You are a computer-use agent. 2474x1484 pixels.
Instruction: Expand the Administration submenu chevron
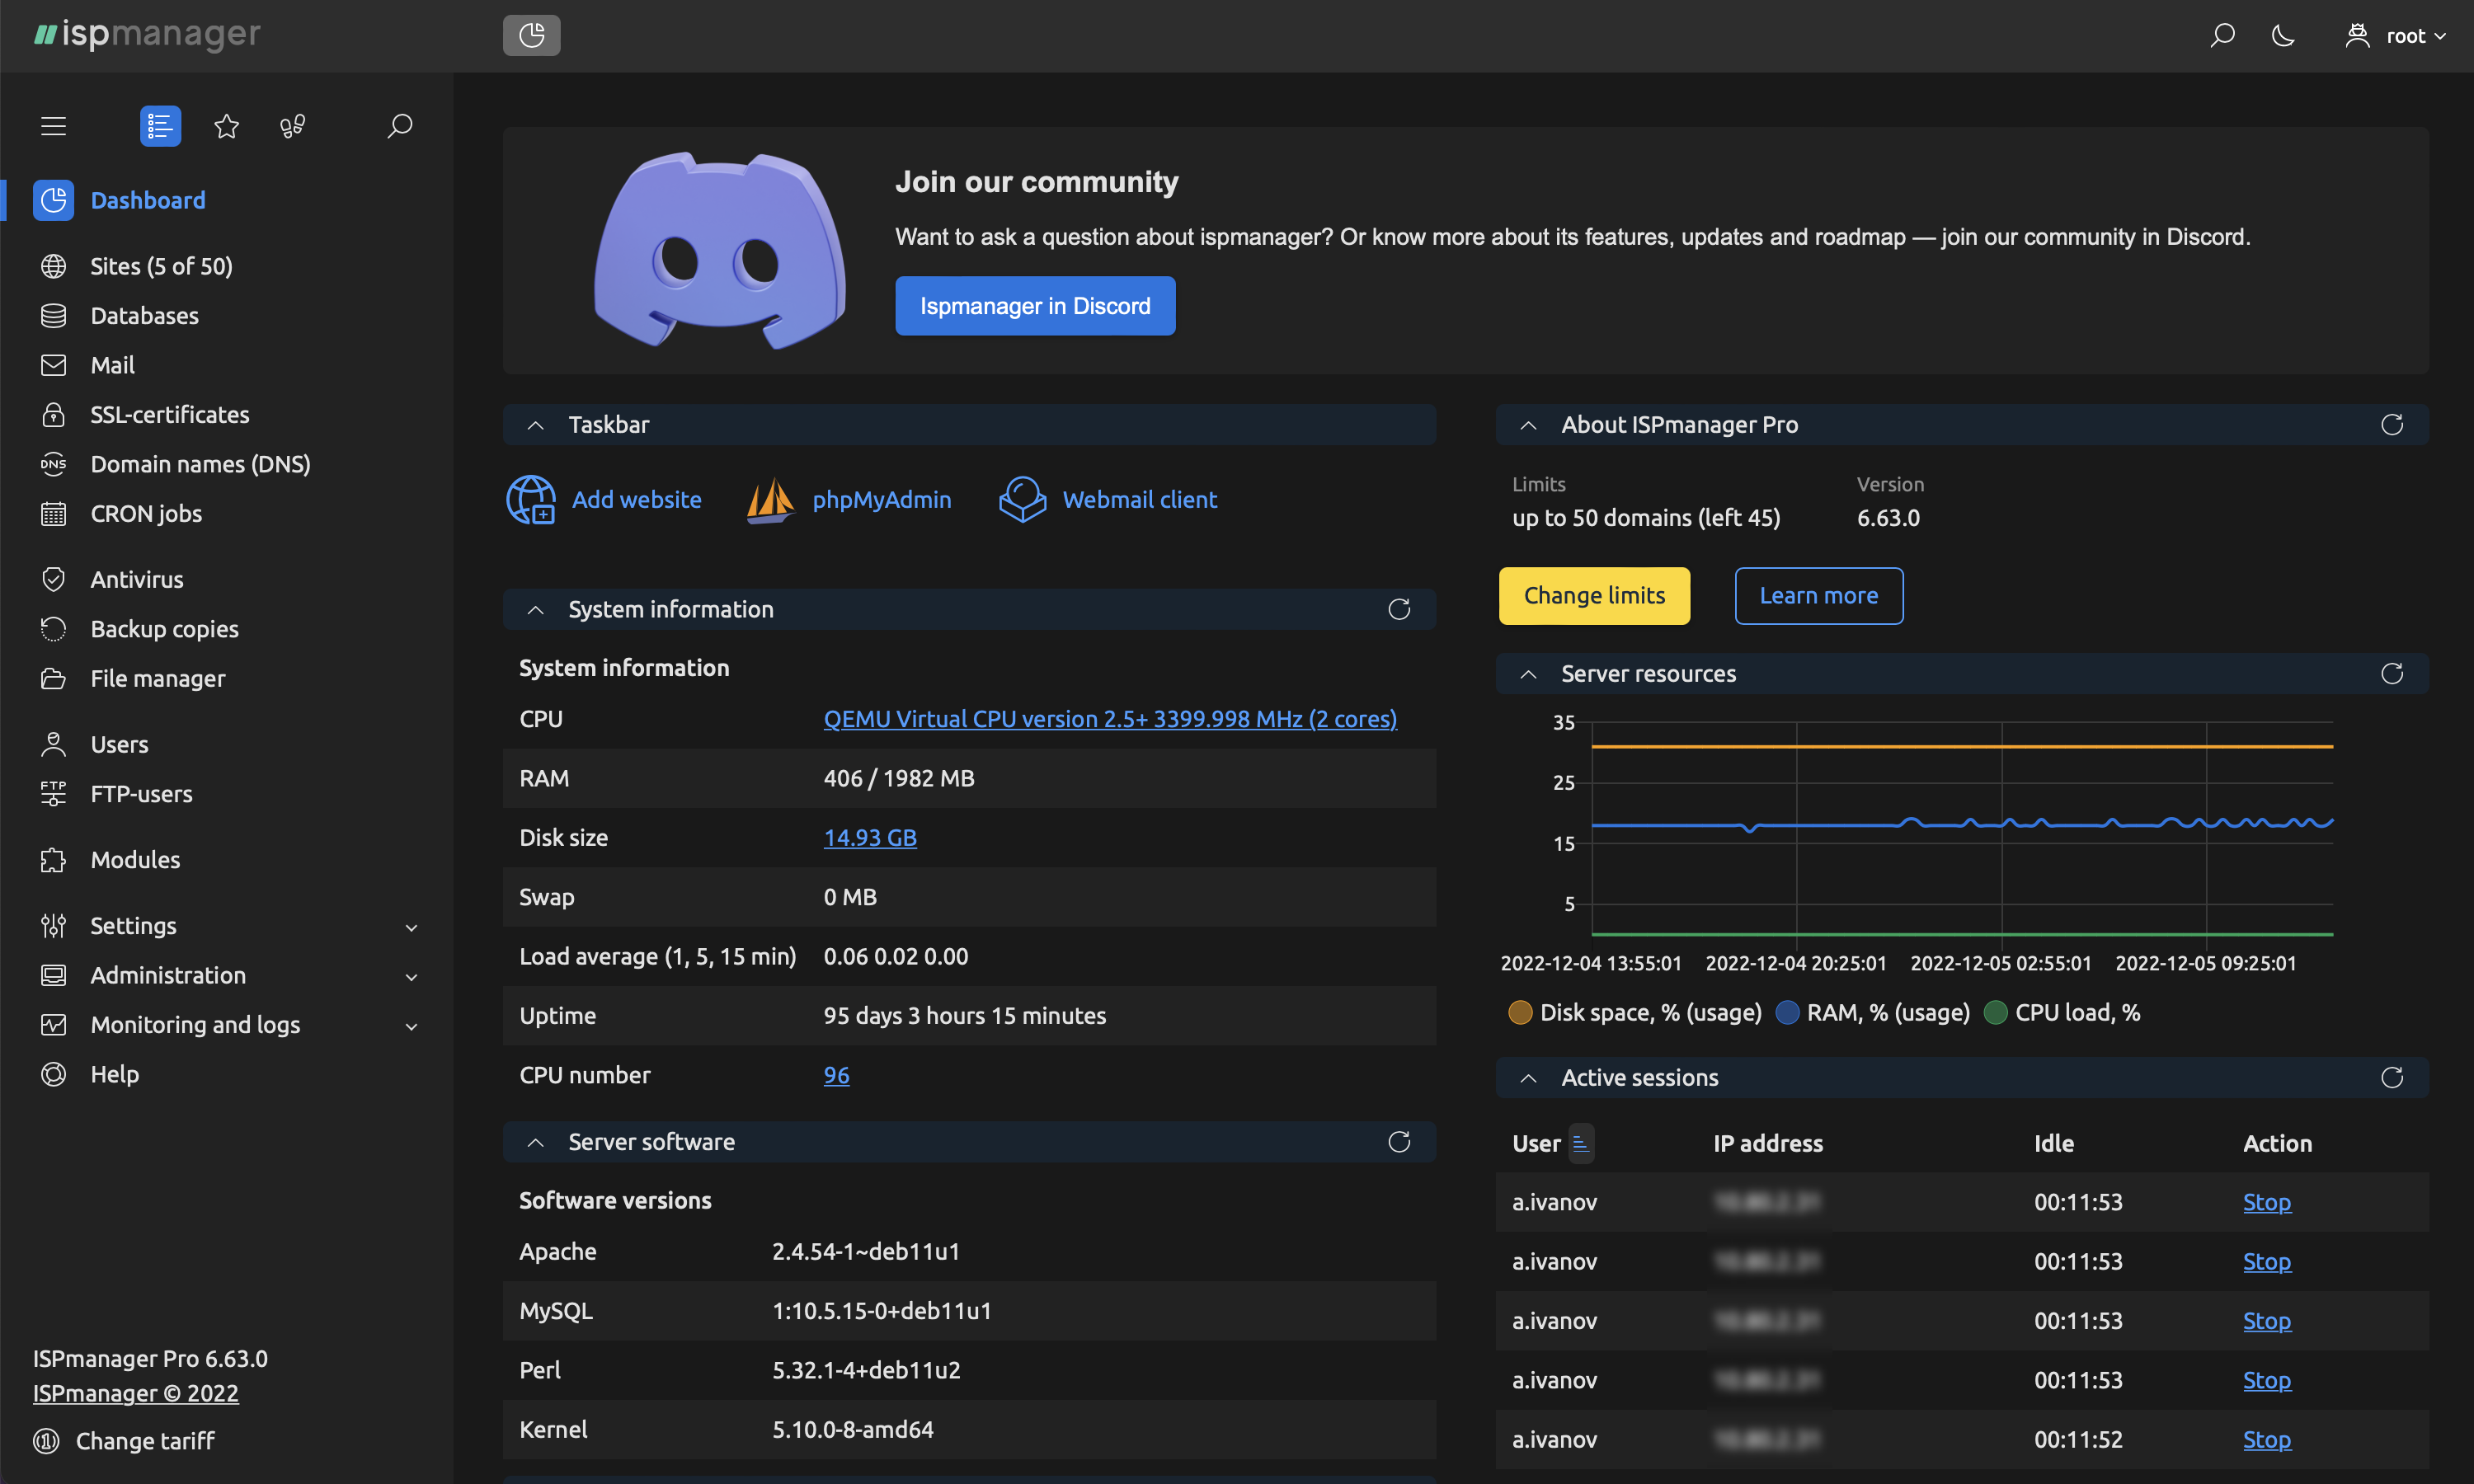[x=411, y=976]
